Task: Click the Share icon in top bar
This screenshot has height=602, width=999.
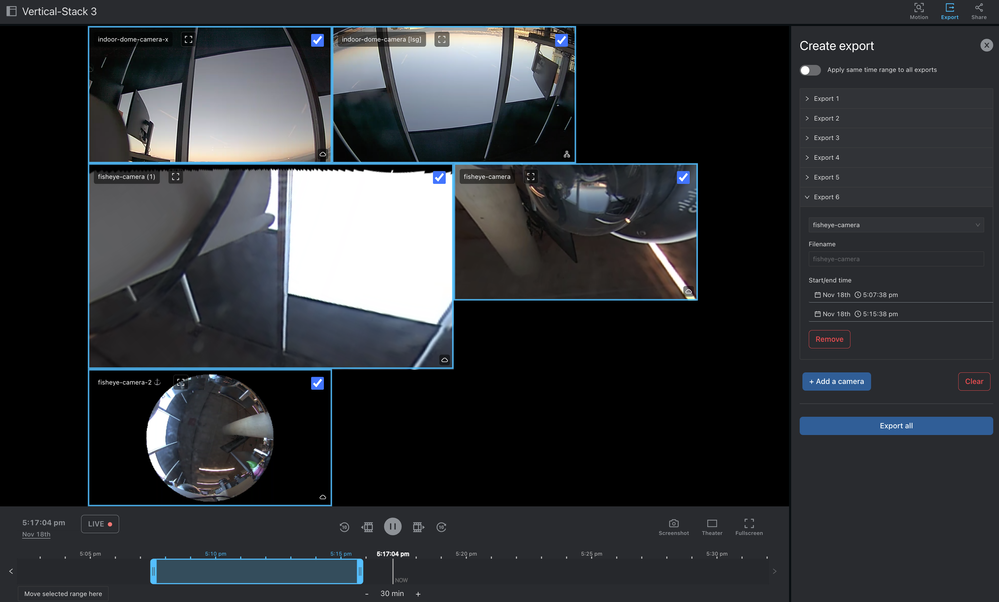Action: (978, 11)
